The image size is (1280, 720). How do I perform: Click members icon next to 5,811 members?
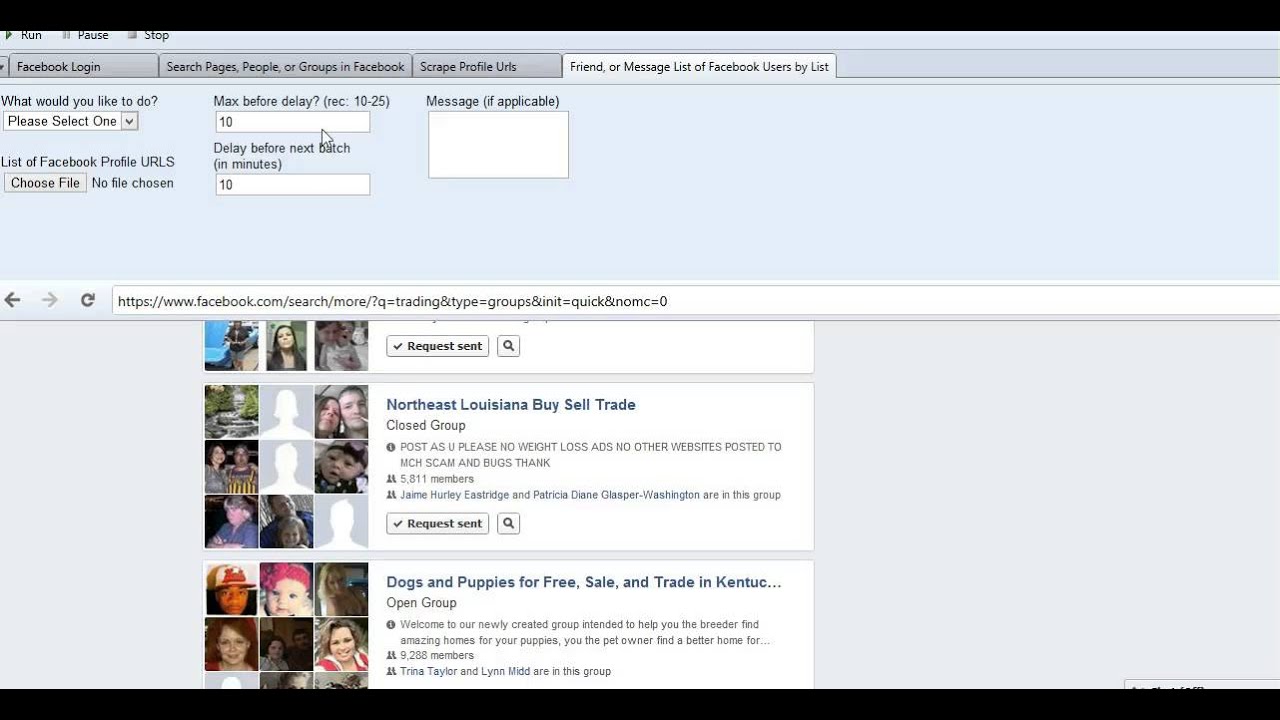click(391, 479)
